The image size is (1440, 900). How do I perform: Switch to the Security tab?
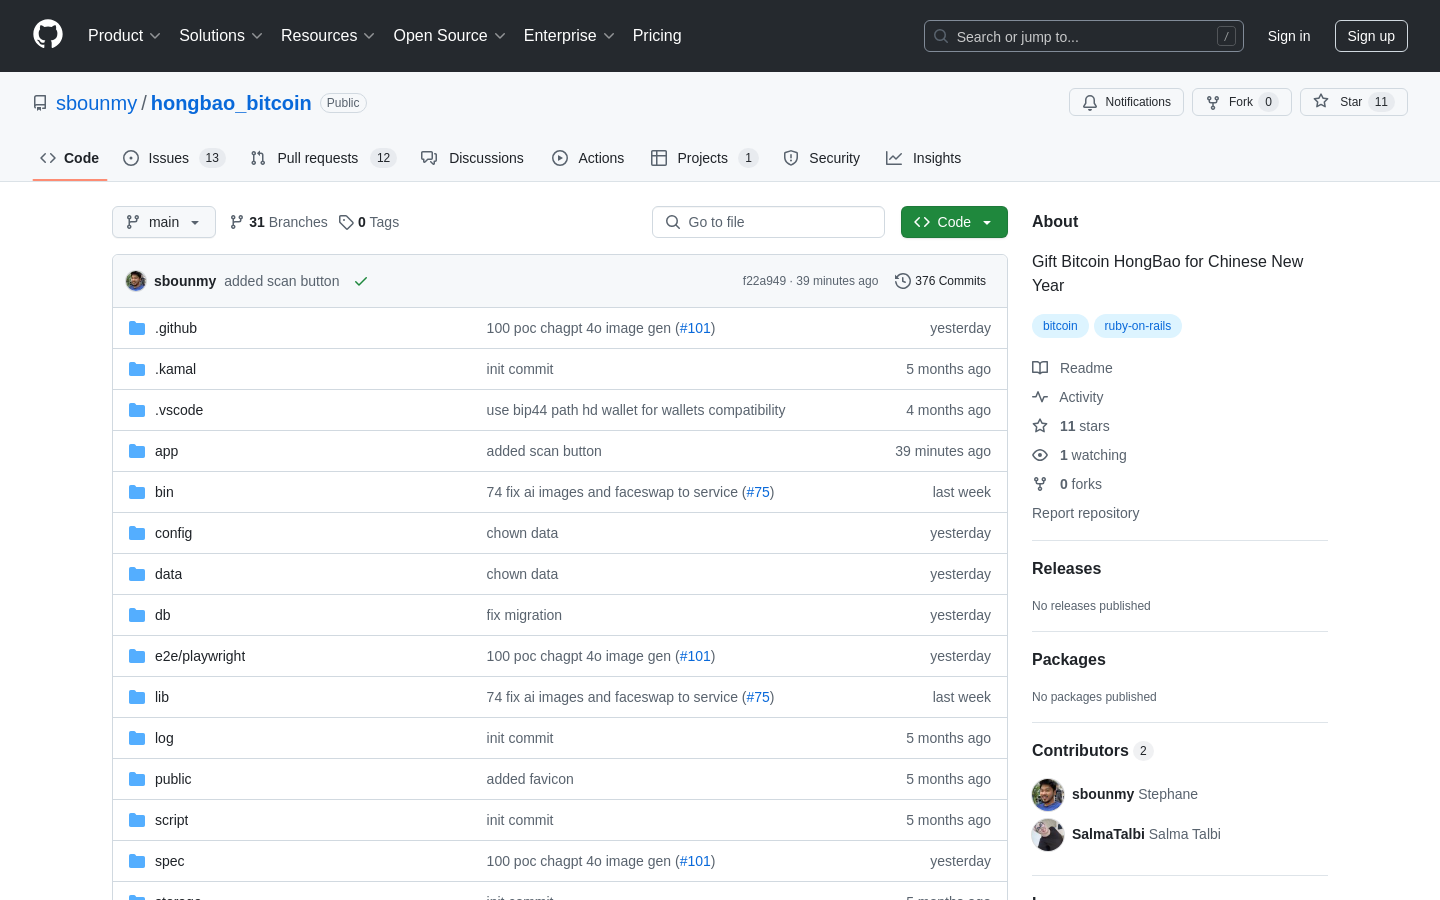pyautogui.click(x=822, y=158)
